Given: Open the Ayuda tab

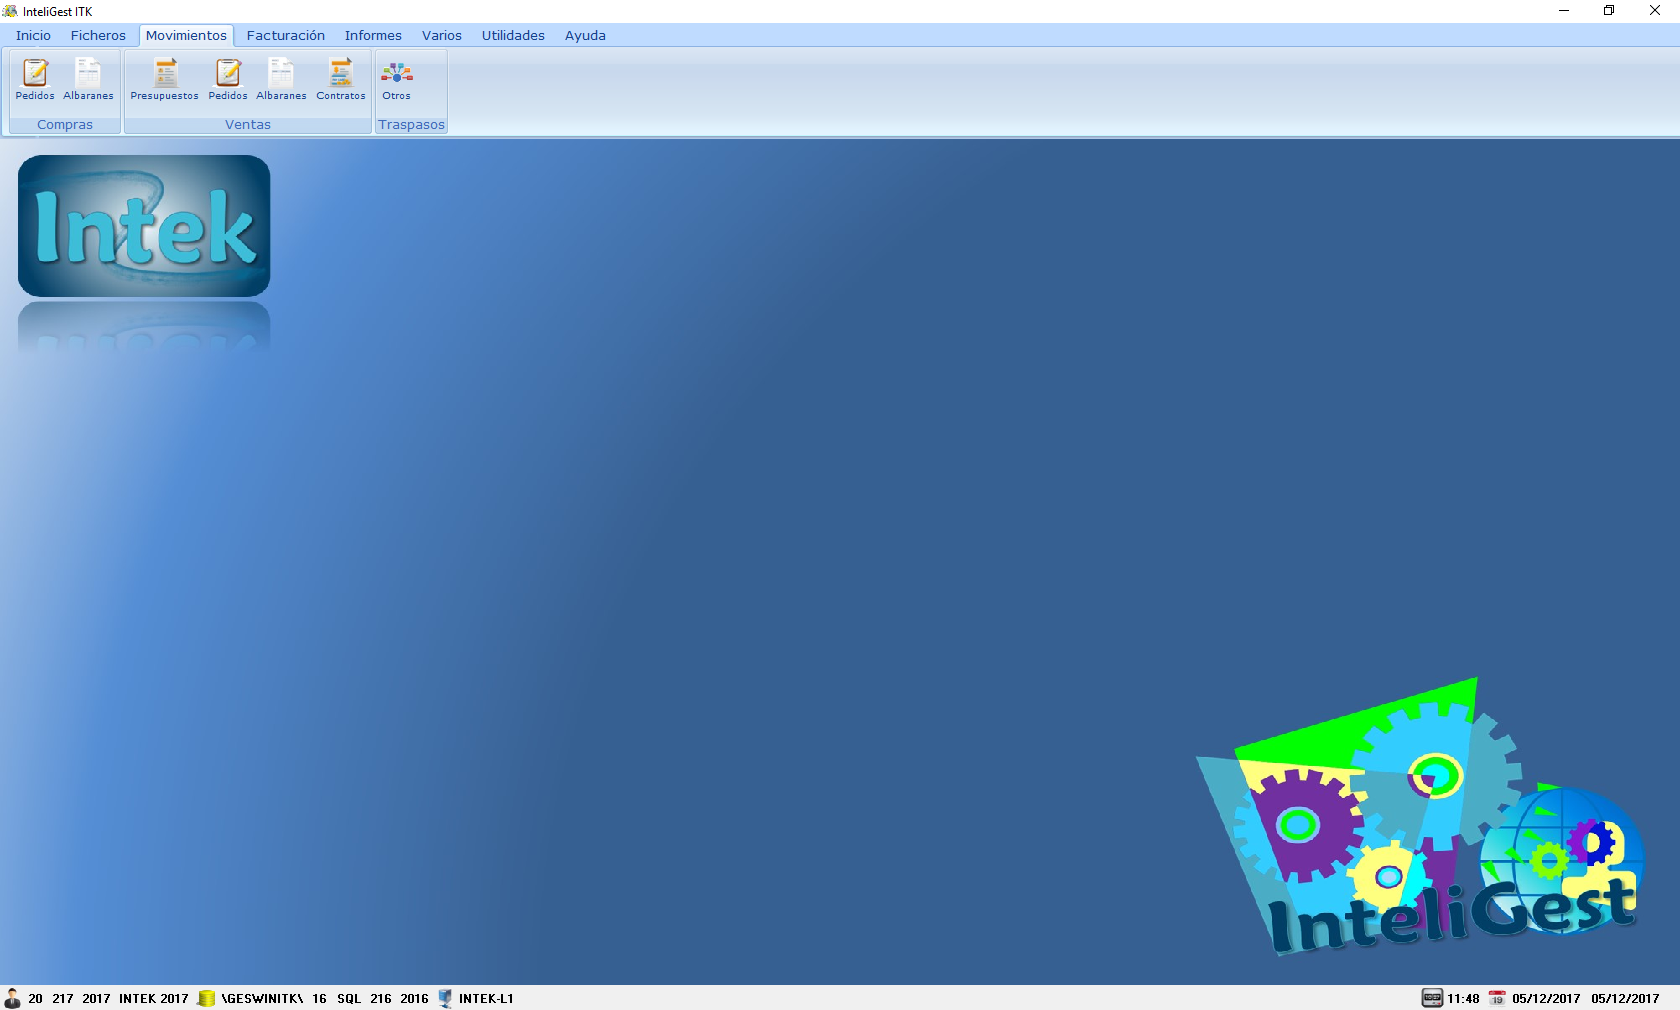Looking at the screenshot, I should coord(585,35).
